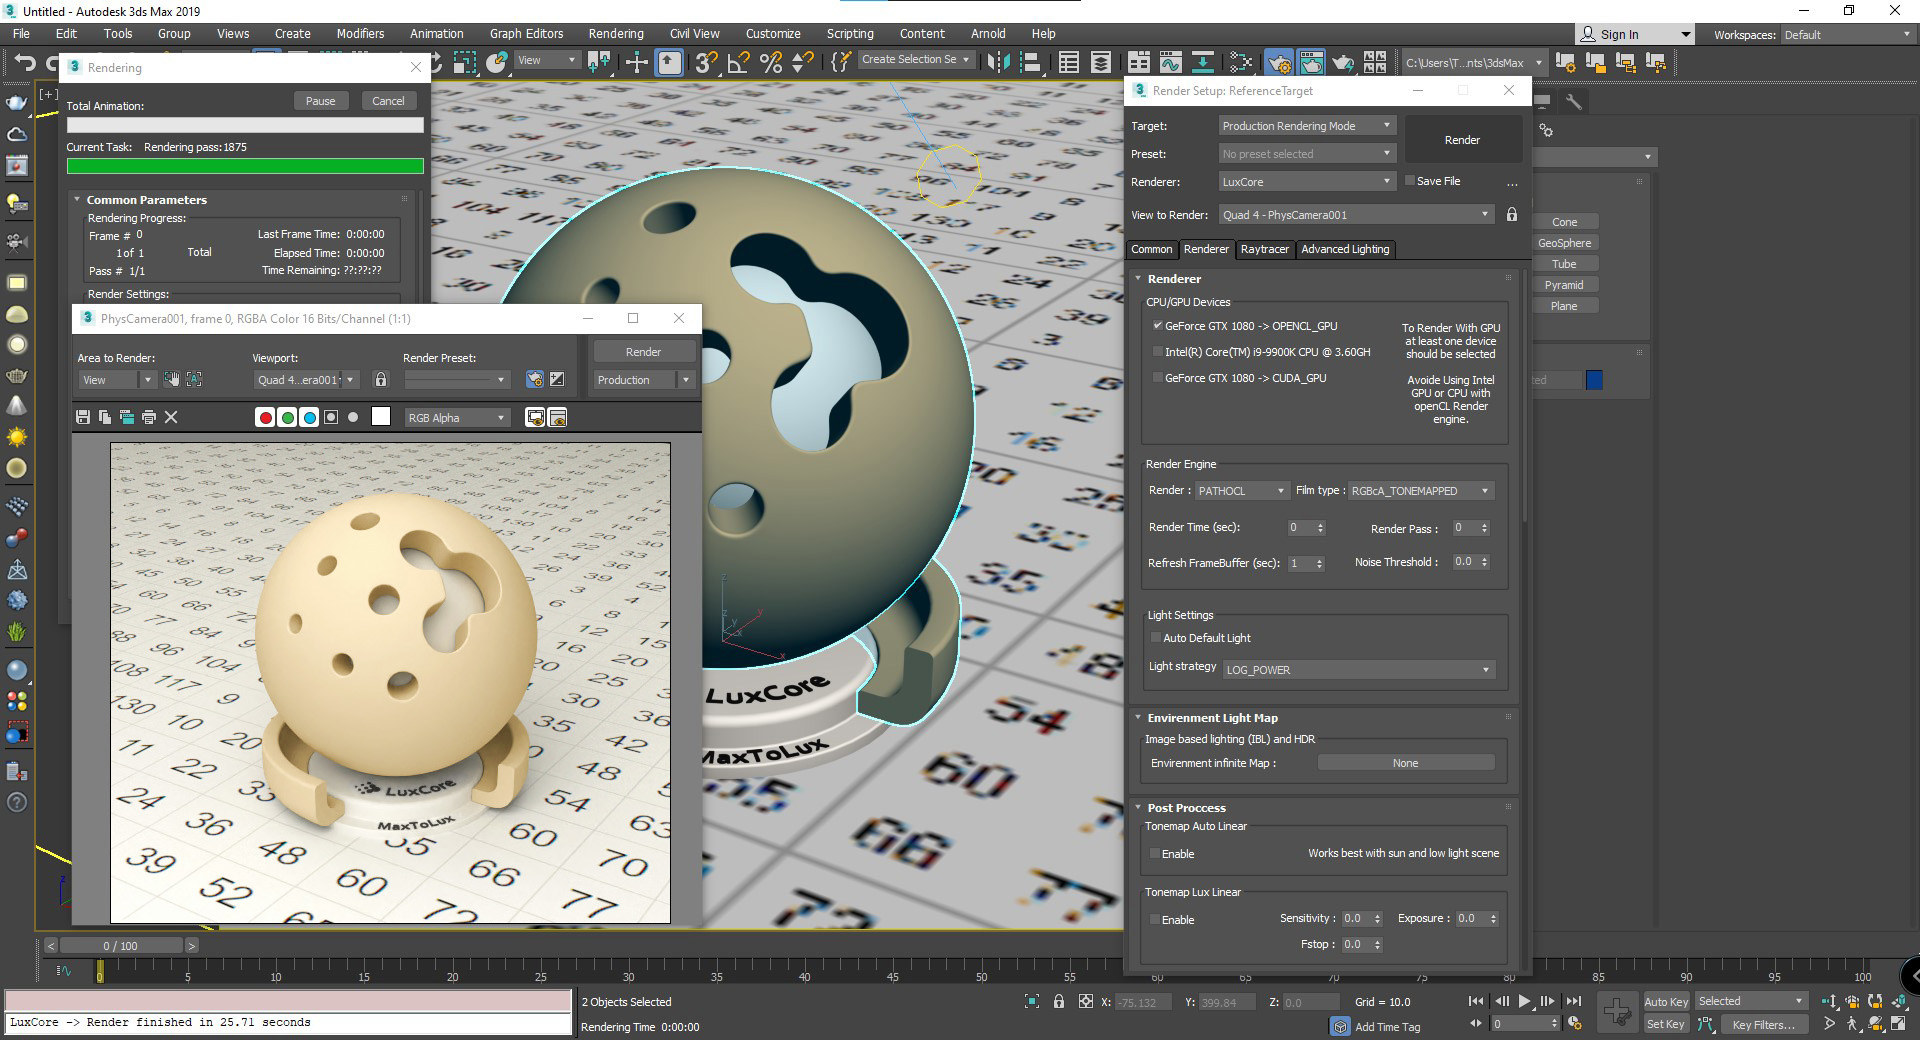Viewport: 1920px width, 1040px height.
Task: Click the Environment infinite Map None button
Action: (x=1405, y=763)
